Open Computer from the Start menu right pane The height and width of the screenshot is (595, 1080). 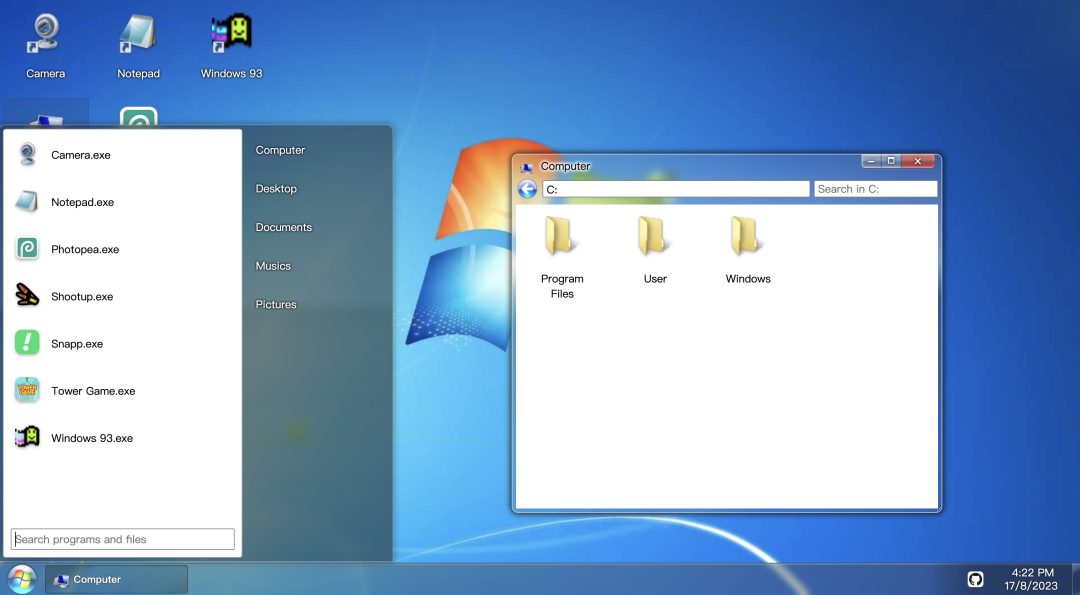(280, 150)
